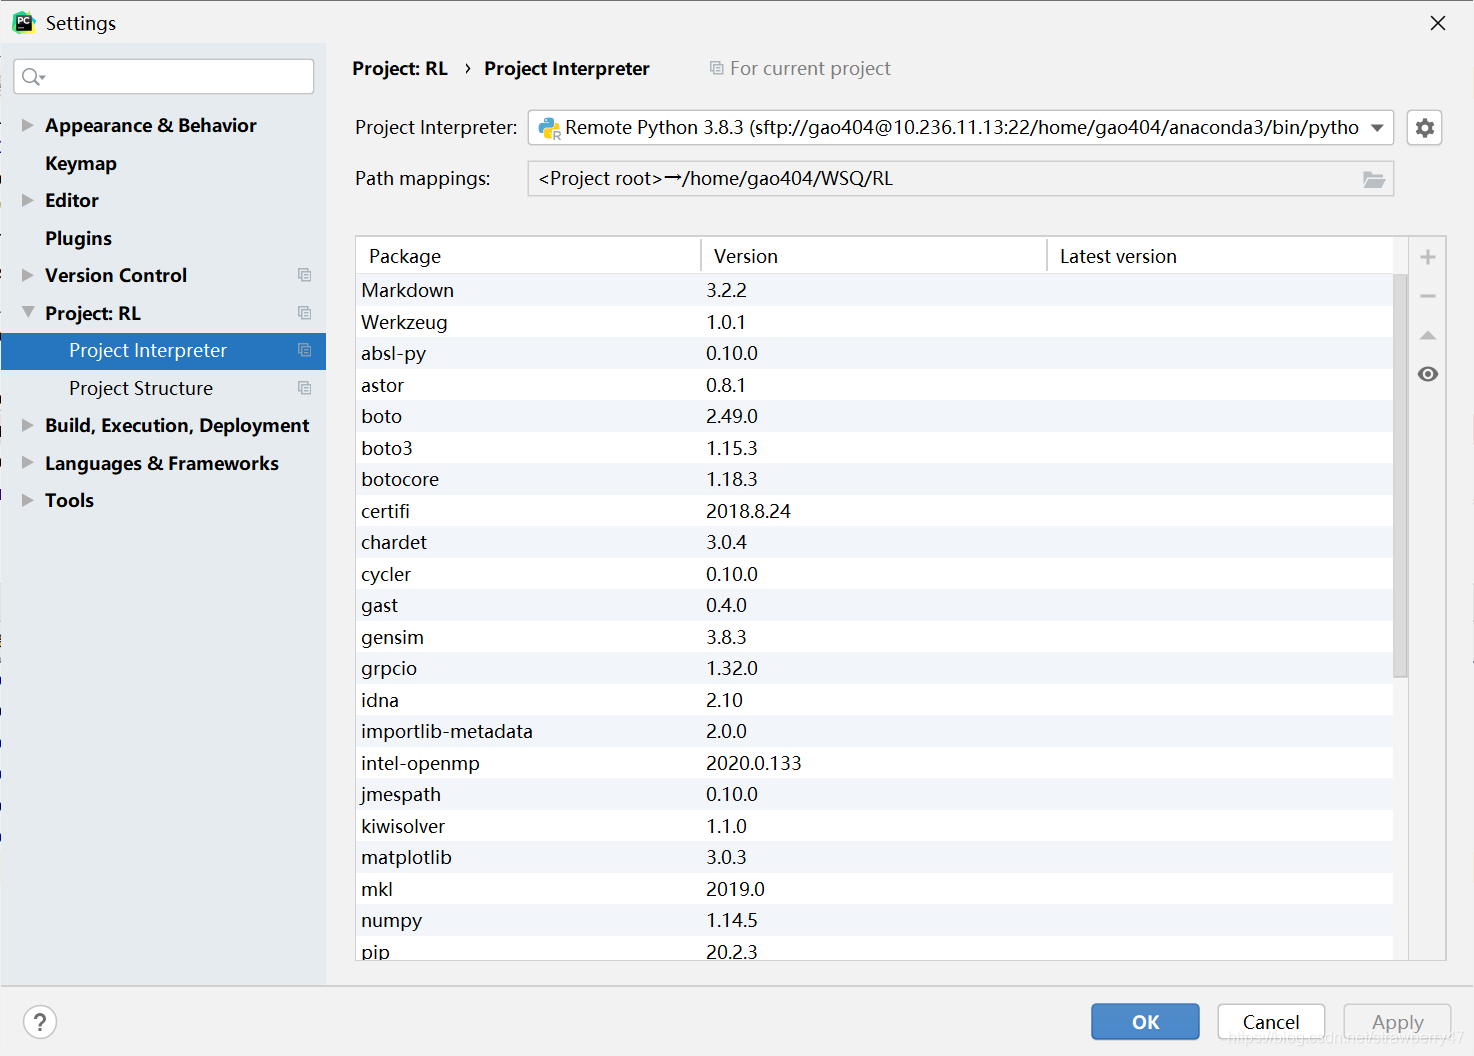The height and width of the screenshot is (1056, 1474).
Task: Select the Markdown package row
Action: click(874, 290)
